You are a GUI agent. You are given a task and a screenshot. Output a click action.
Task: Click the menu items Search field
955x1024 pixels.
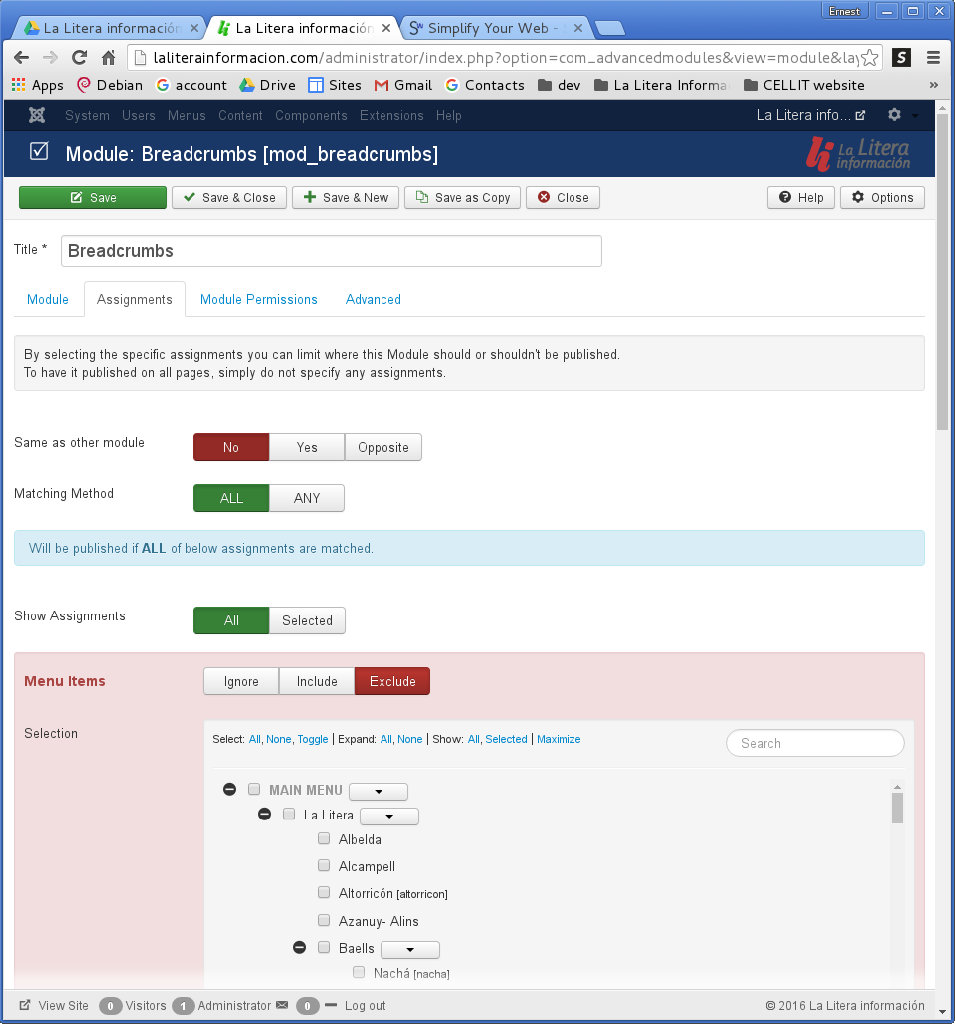point(815,743)
